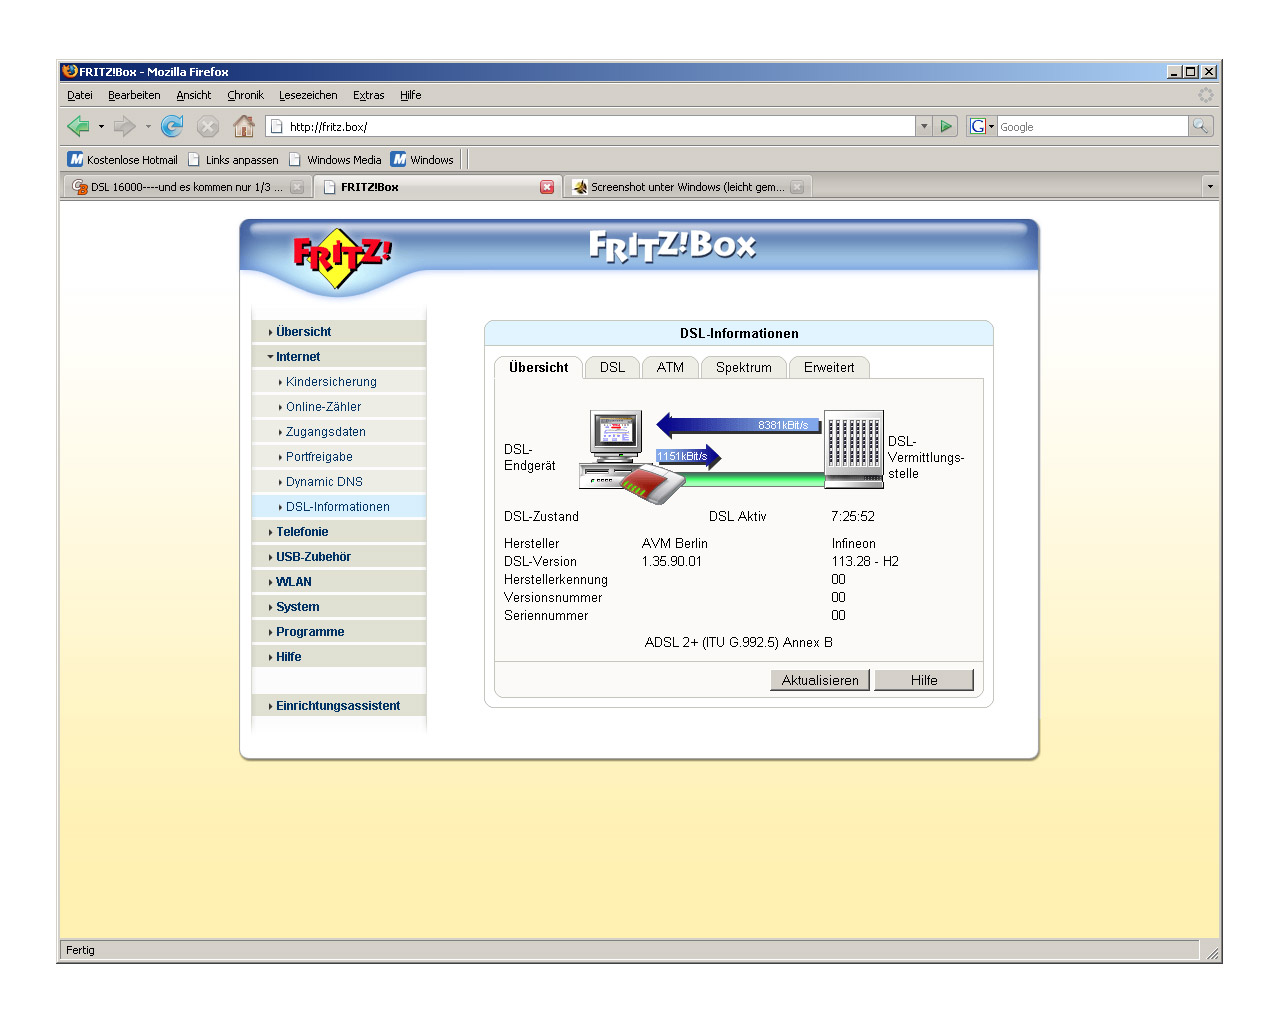Reload the page with the refresh icon
1280x1024 pixels.
coord(172,126)
